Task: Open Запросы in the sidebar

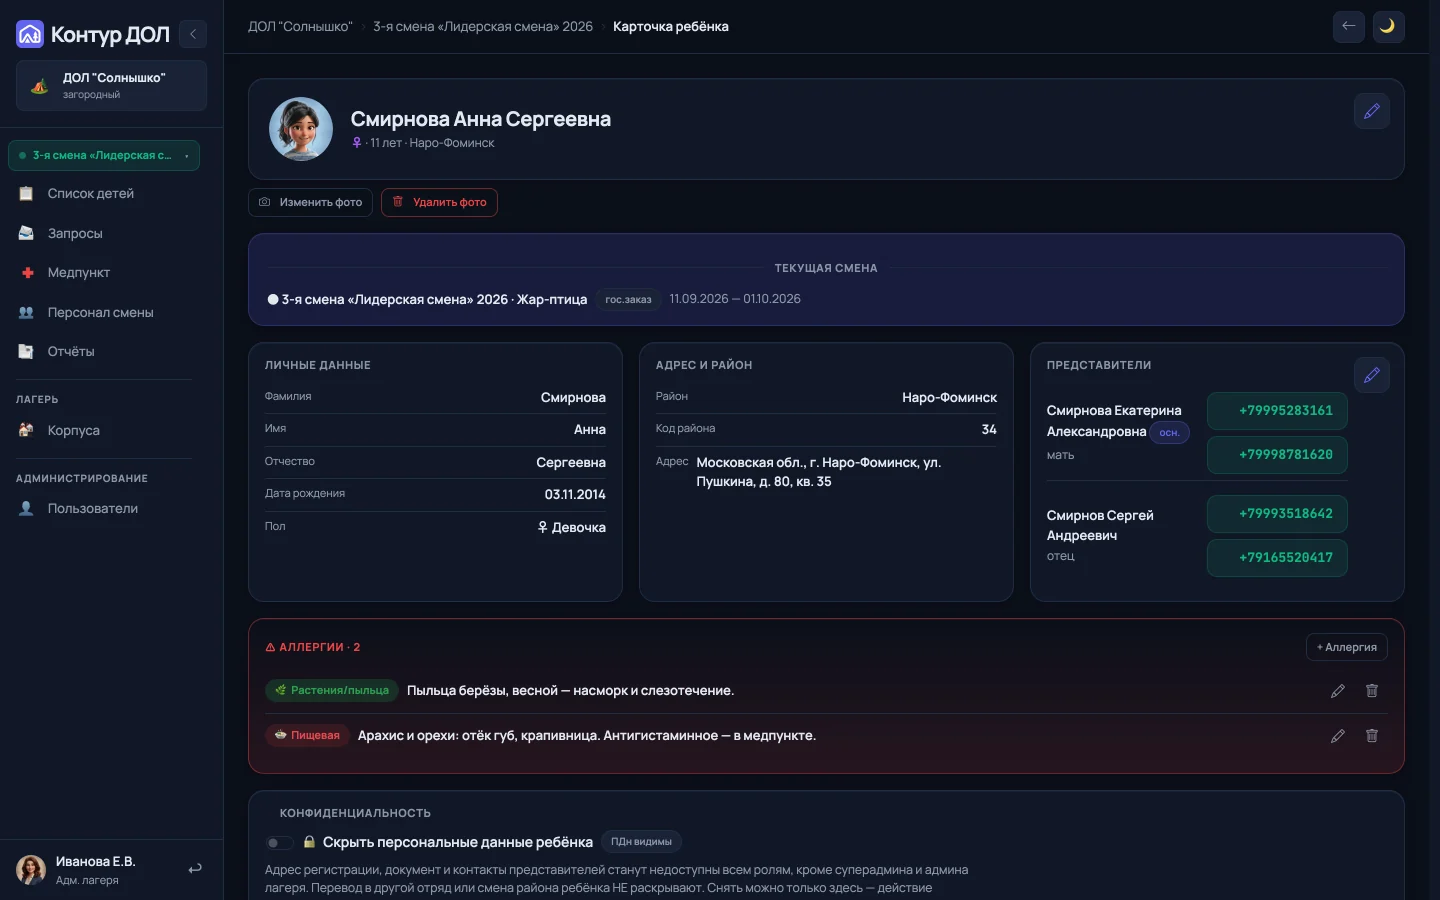Action: pos(104,233)
